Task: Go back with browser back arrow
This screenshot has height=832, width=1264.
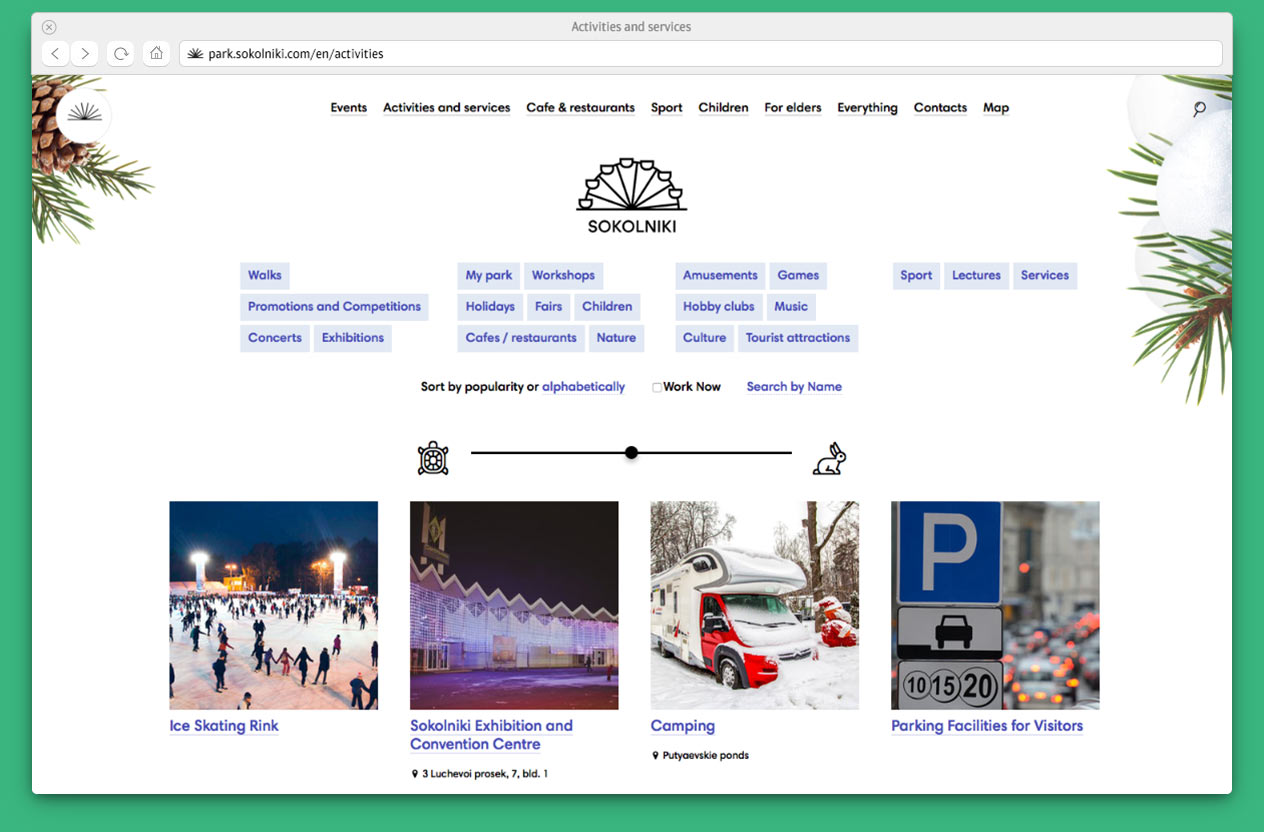Action: point(56,54)
